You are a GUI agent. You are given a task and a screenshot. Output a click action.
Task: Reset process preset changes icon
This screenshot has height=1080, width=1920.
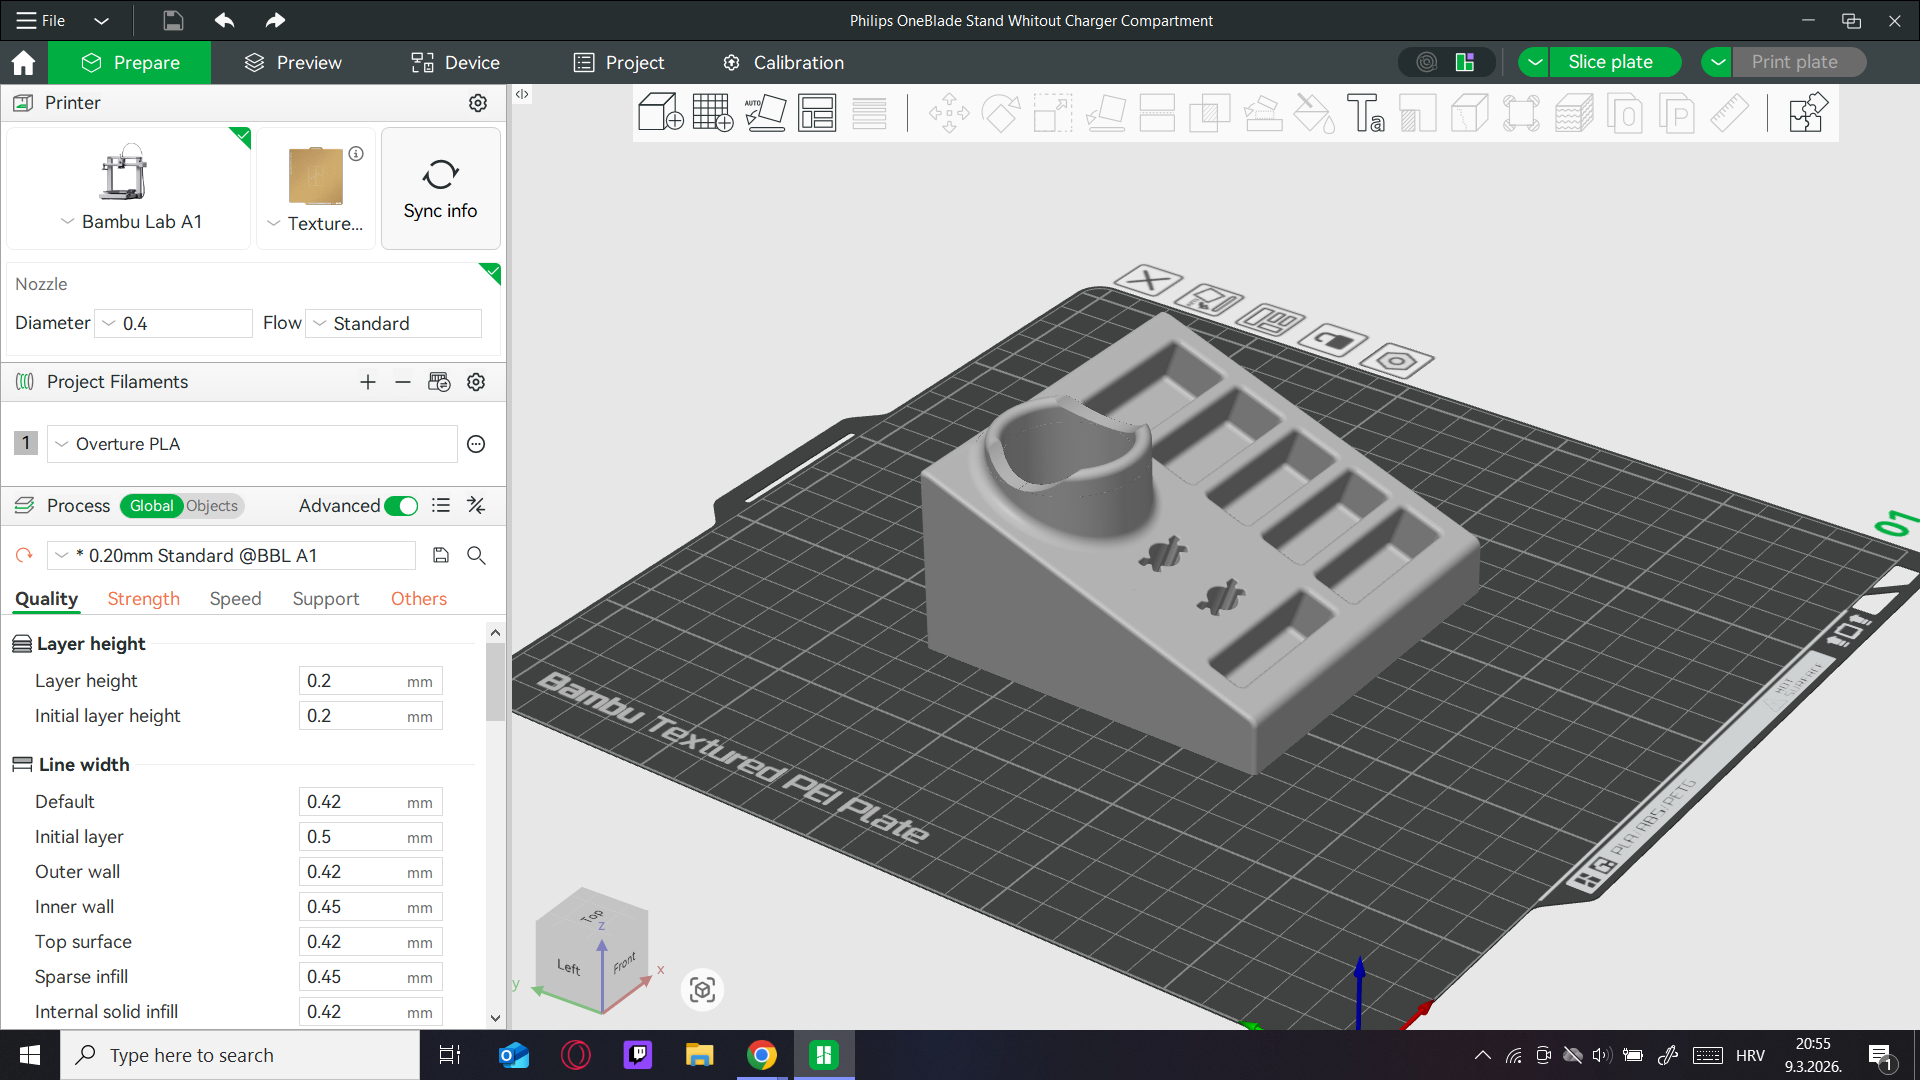point(24,555)
